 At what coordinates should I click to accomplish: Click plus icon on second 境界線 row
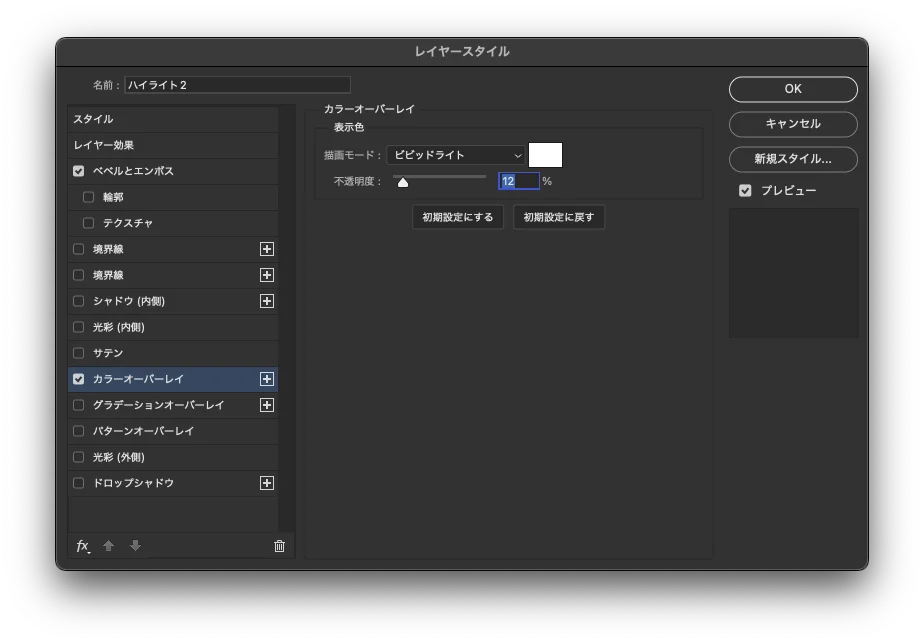[267, 275]
